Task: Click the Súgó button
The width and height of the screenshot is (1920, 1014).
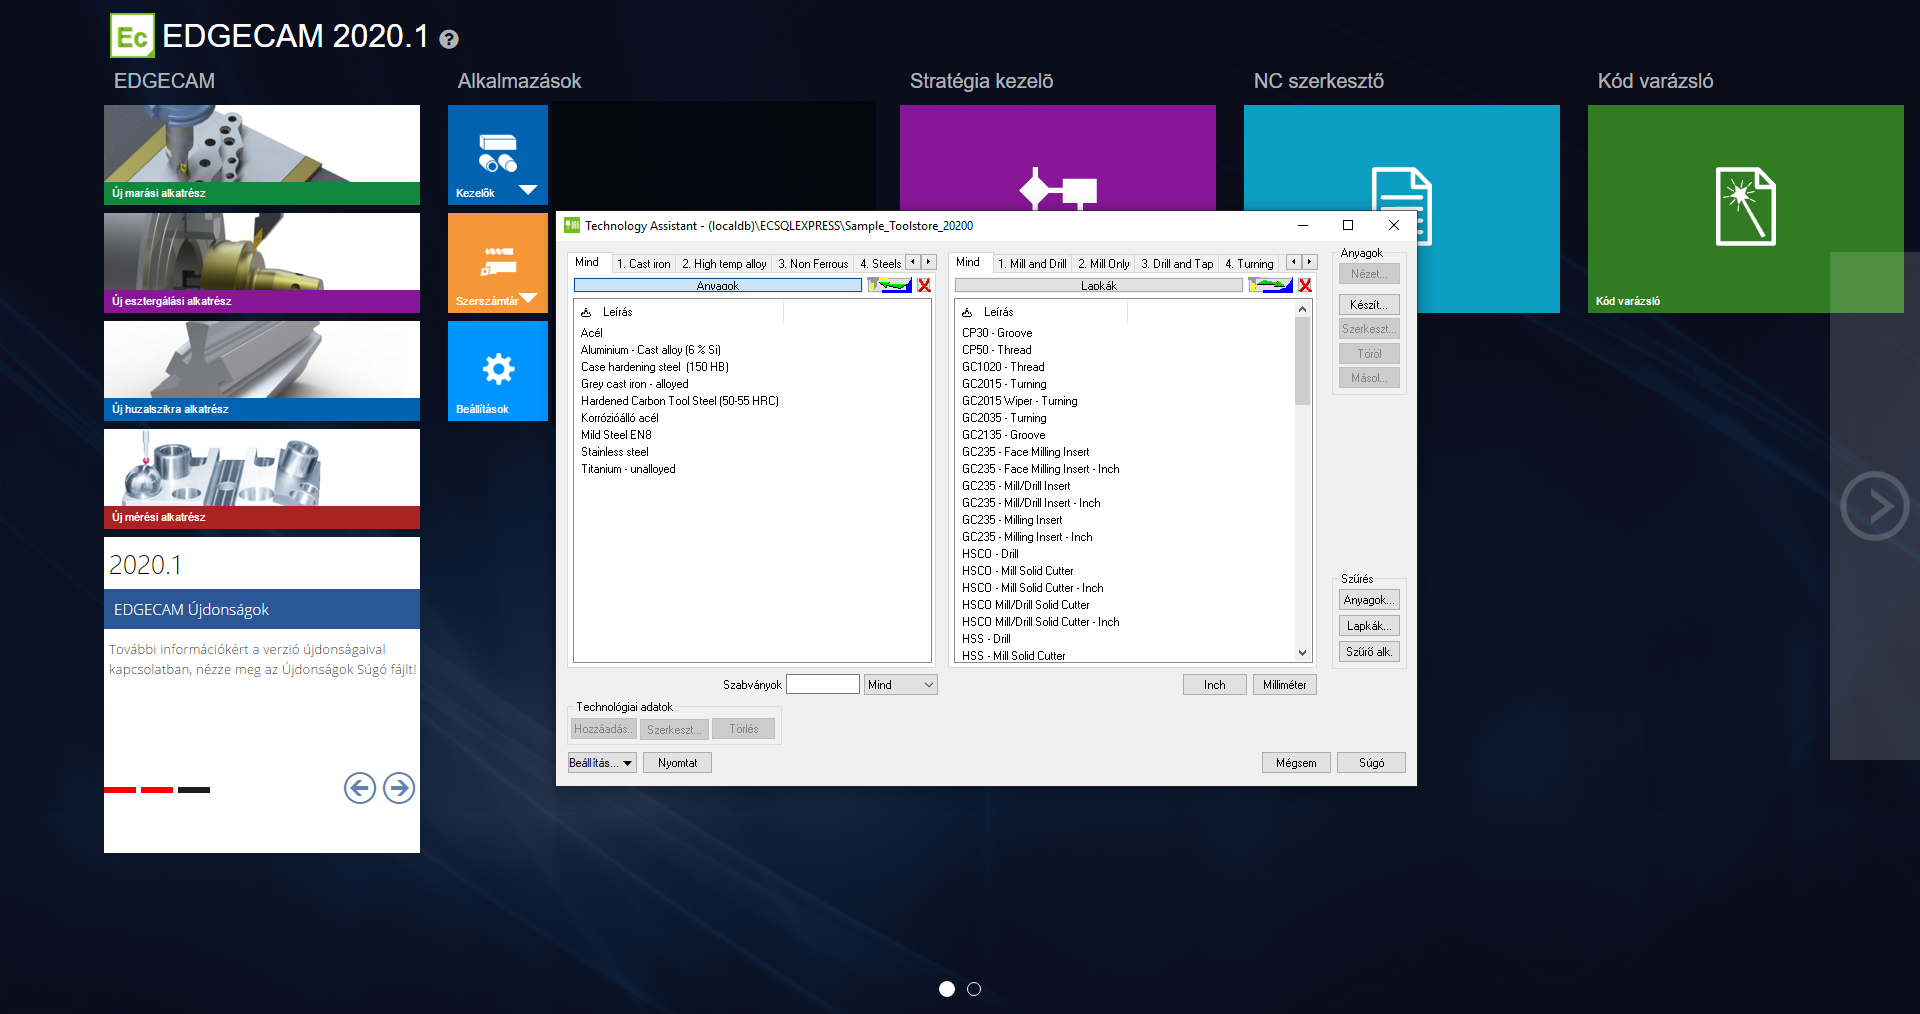Action: [1371, 763]
